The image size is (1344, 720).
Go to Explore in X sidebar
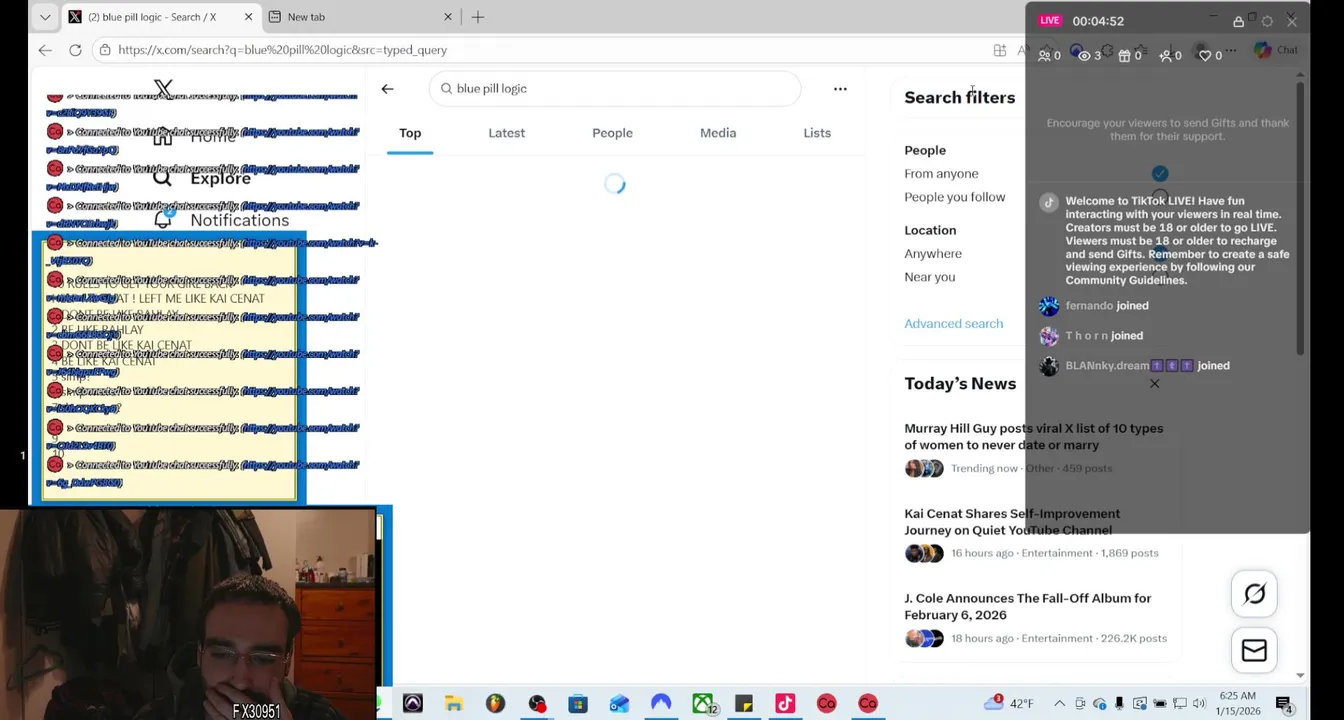click(x=202, y=178)
